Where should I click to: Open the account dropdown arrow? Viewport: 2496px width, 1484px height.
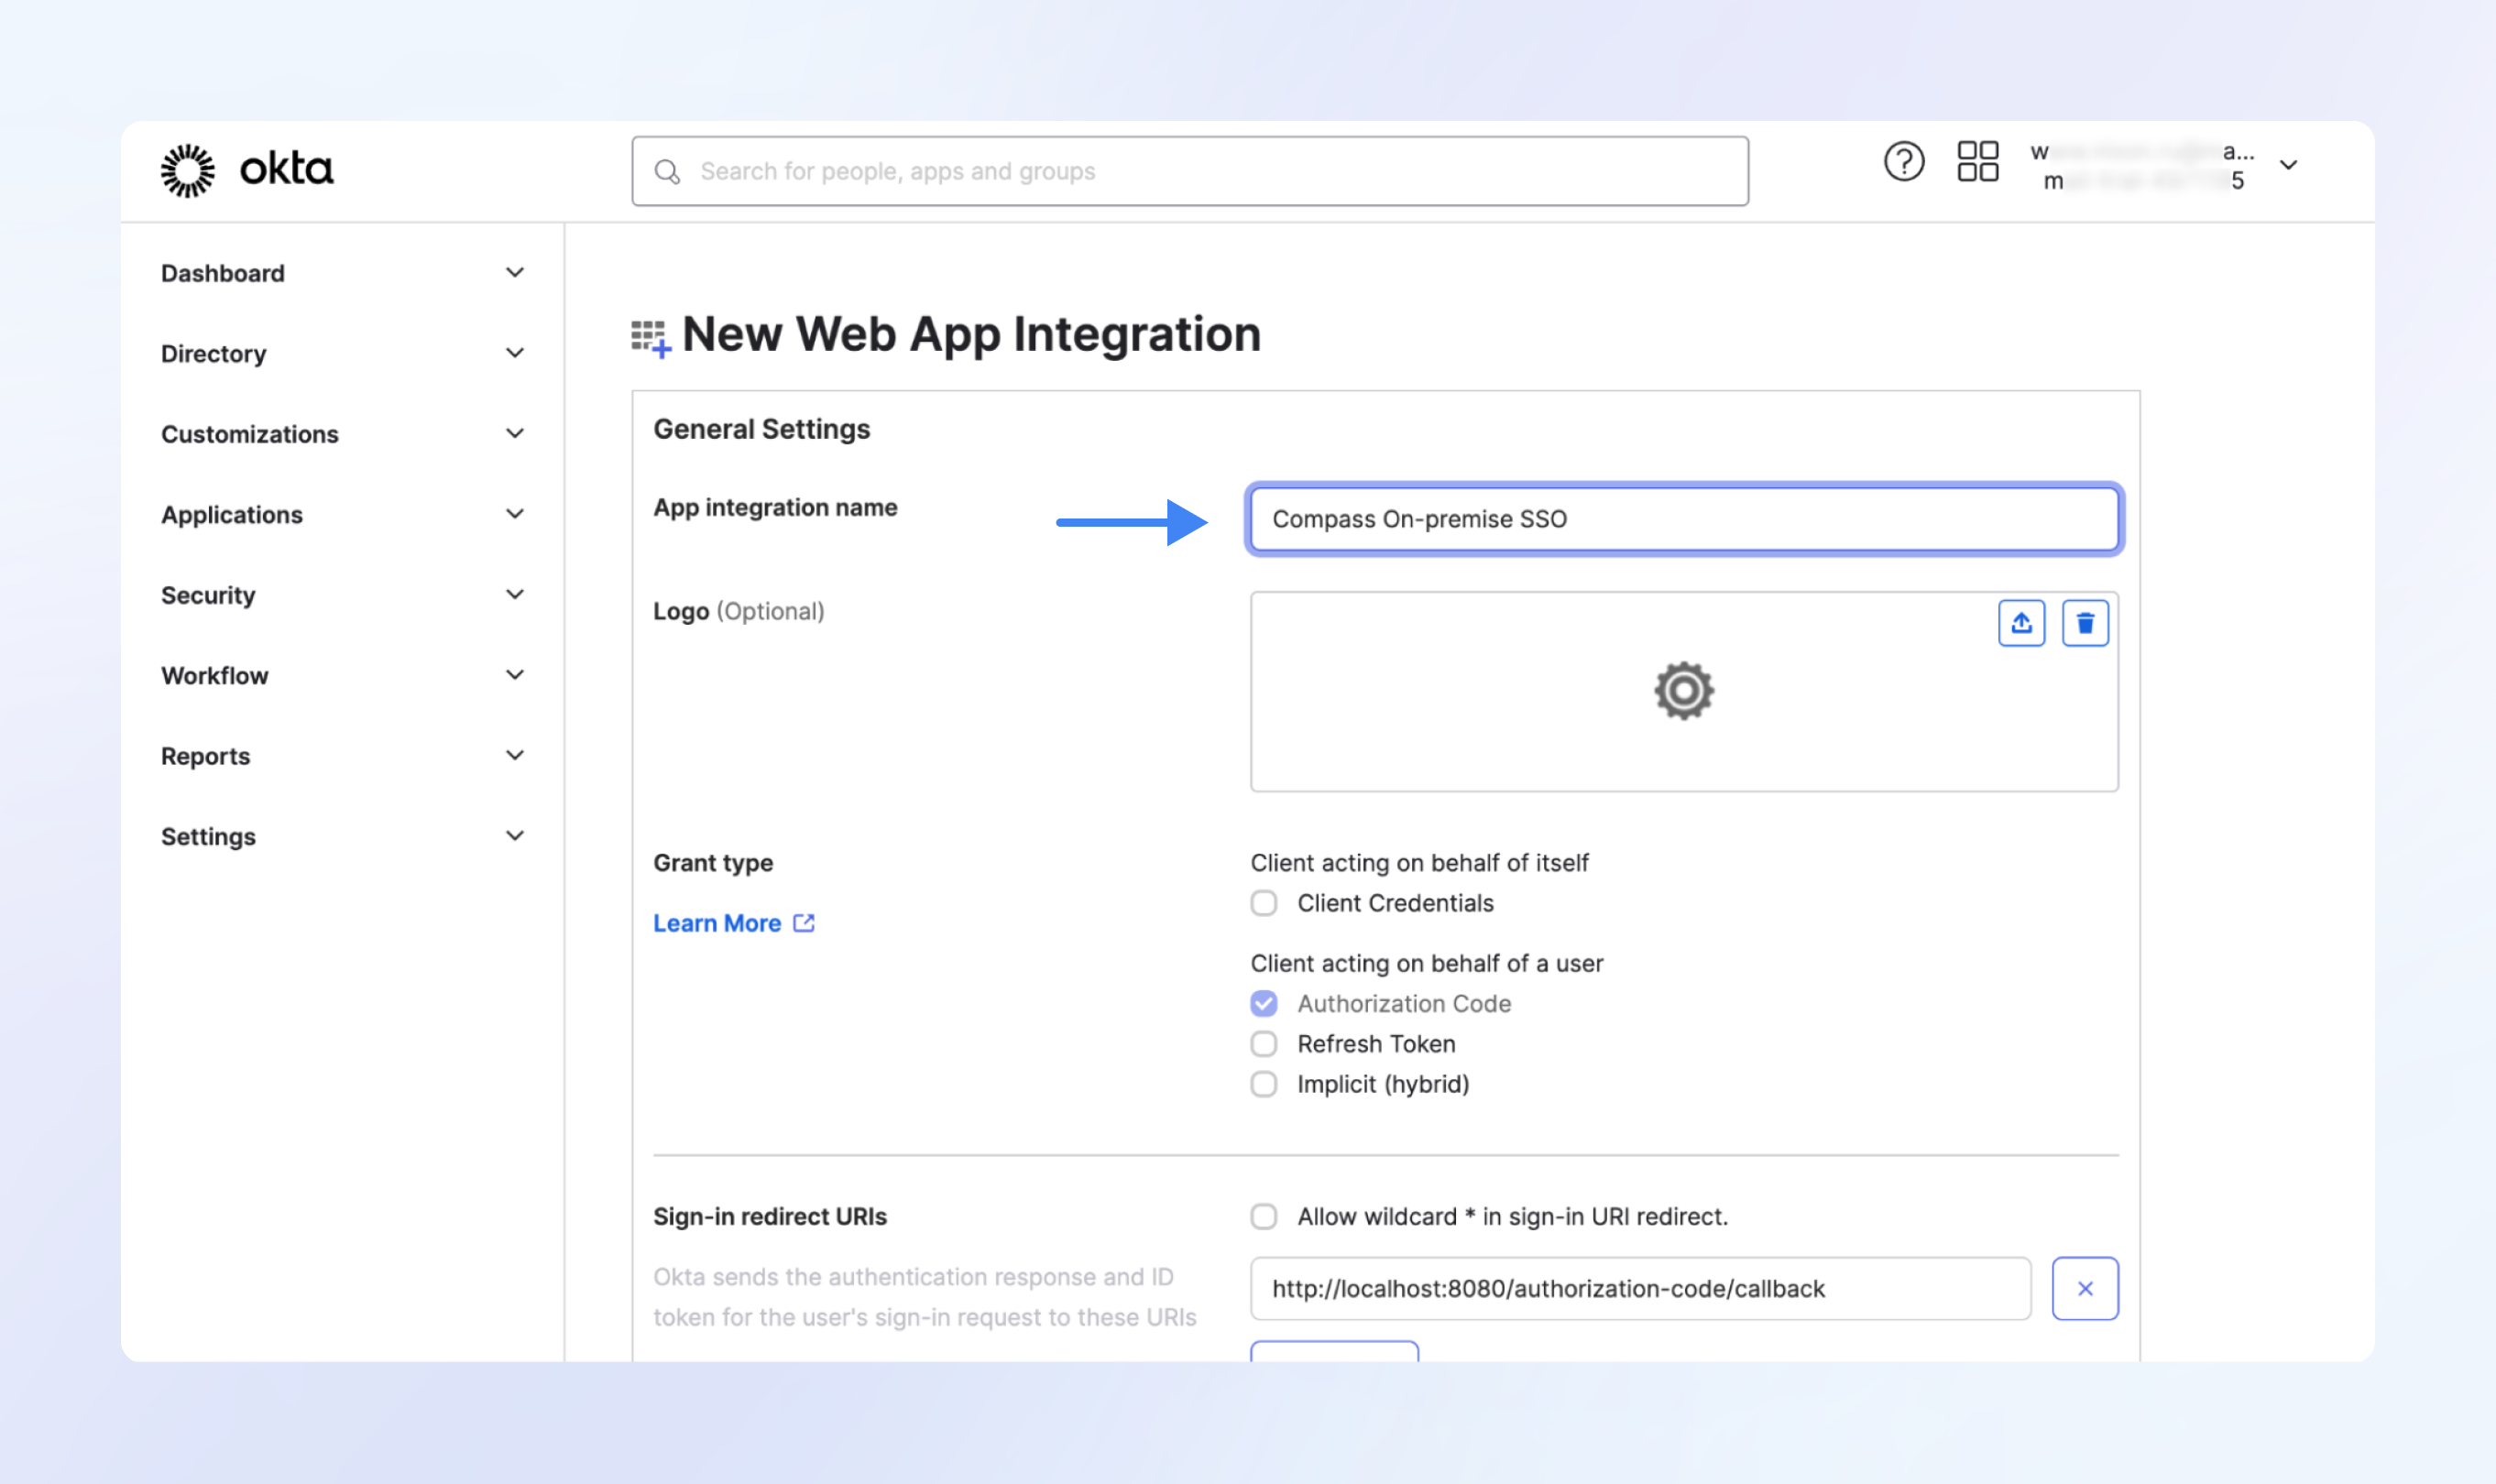pos(2288,165)
